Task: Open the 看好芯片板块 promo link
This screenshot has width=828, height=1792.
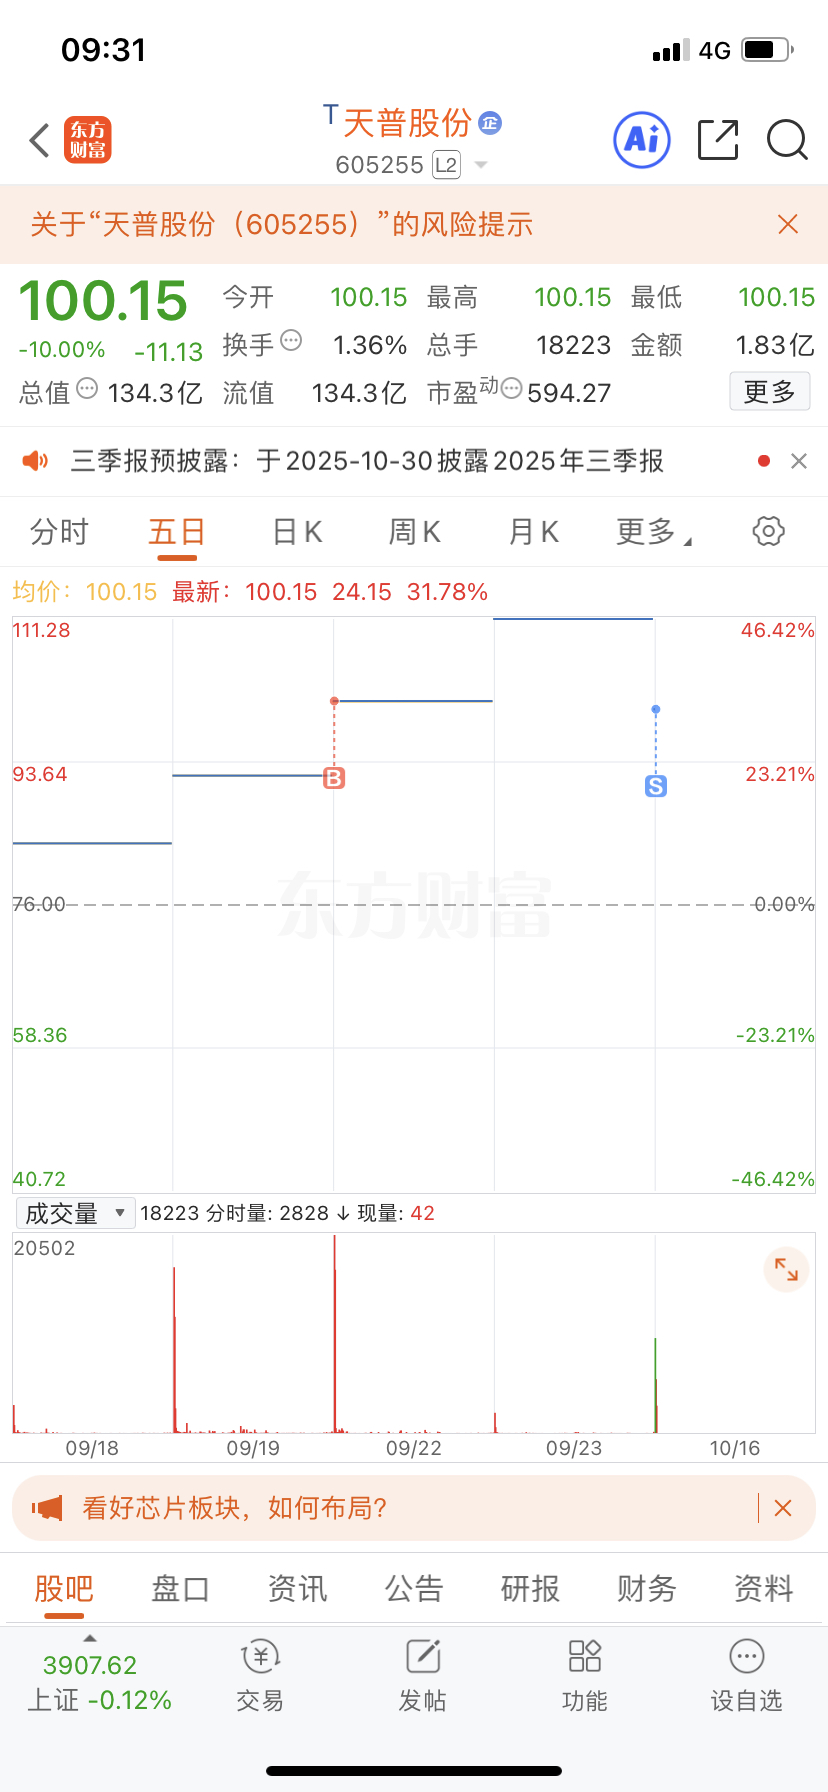Action: pos(234,1508)
